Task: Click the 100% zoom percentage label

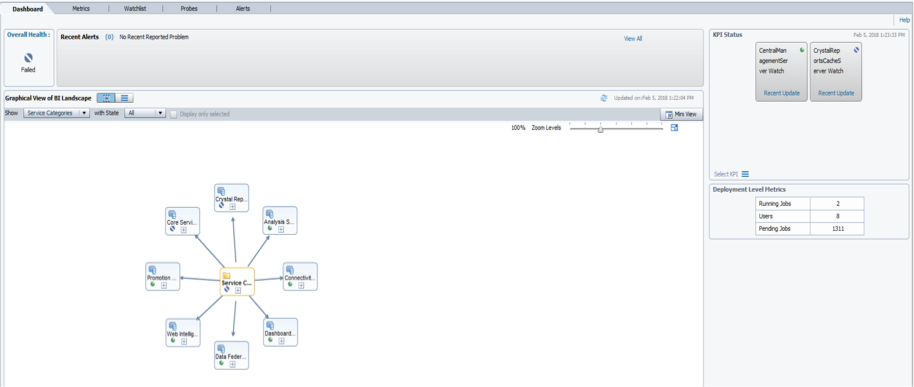Action: [x=518, y=128]
